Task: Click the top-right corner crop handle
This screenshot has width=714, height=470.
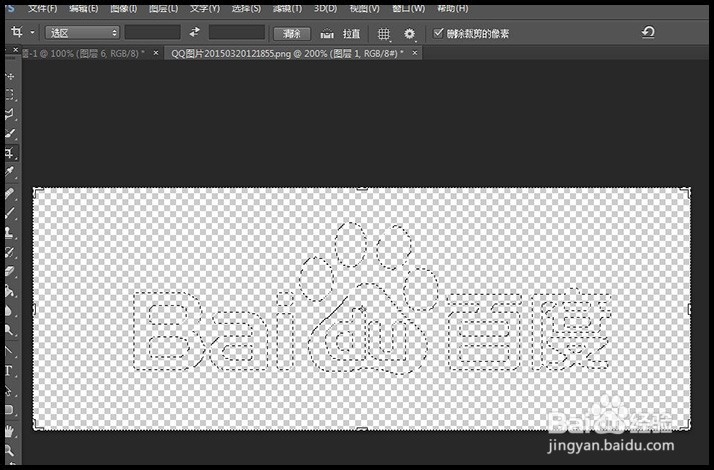Action: tap(687, 190)
